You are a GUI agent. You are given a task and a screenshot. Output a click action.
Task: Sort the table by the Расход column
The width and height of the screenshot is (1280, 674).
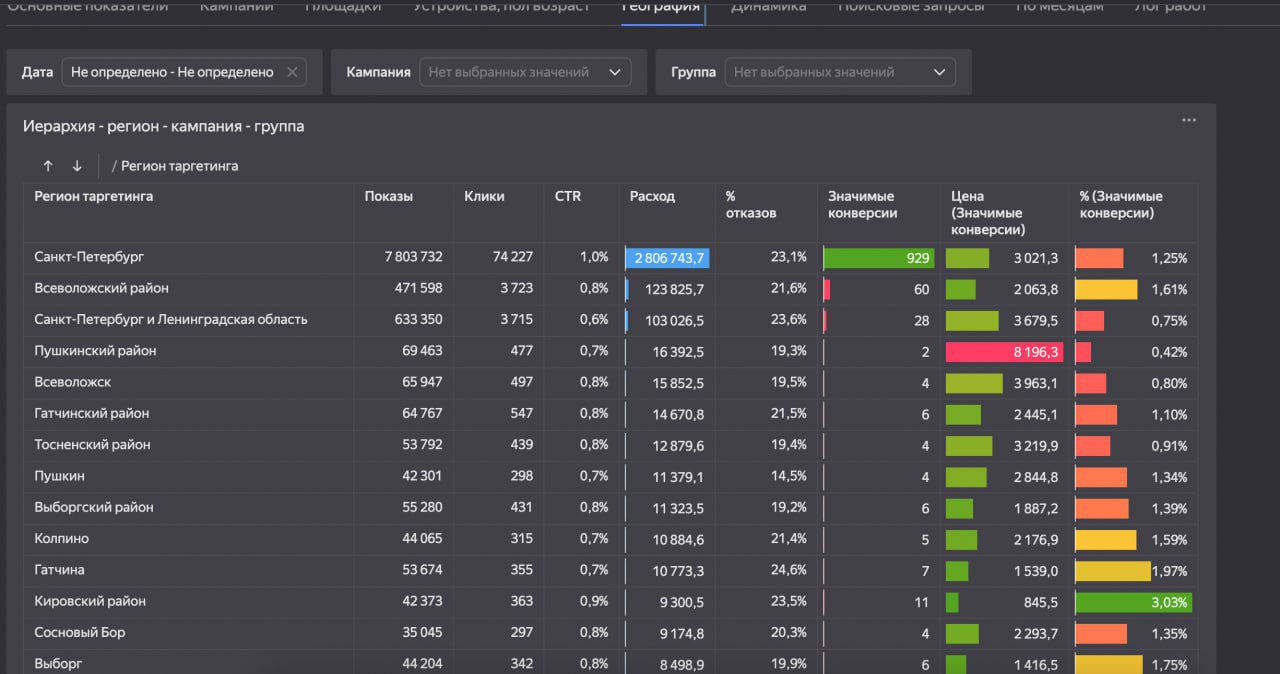651,196
